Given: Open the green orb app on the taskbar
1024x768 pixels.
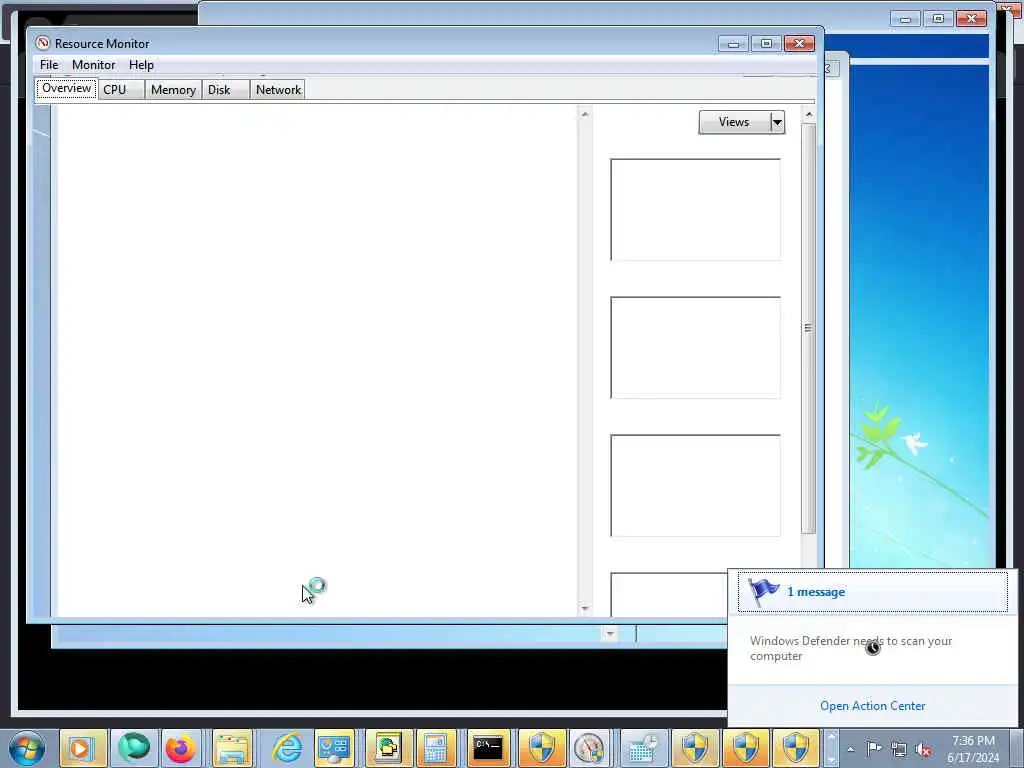Looking at the screenshot, I should point(134,748).
